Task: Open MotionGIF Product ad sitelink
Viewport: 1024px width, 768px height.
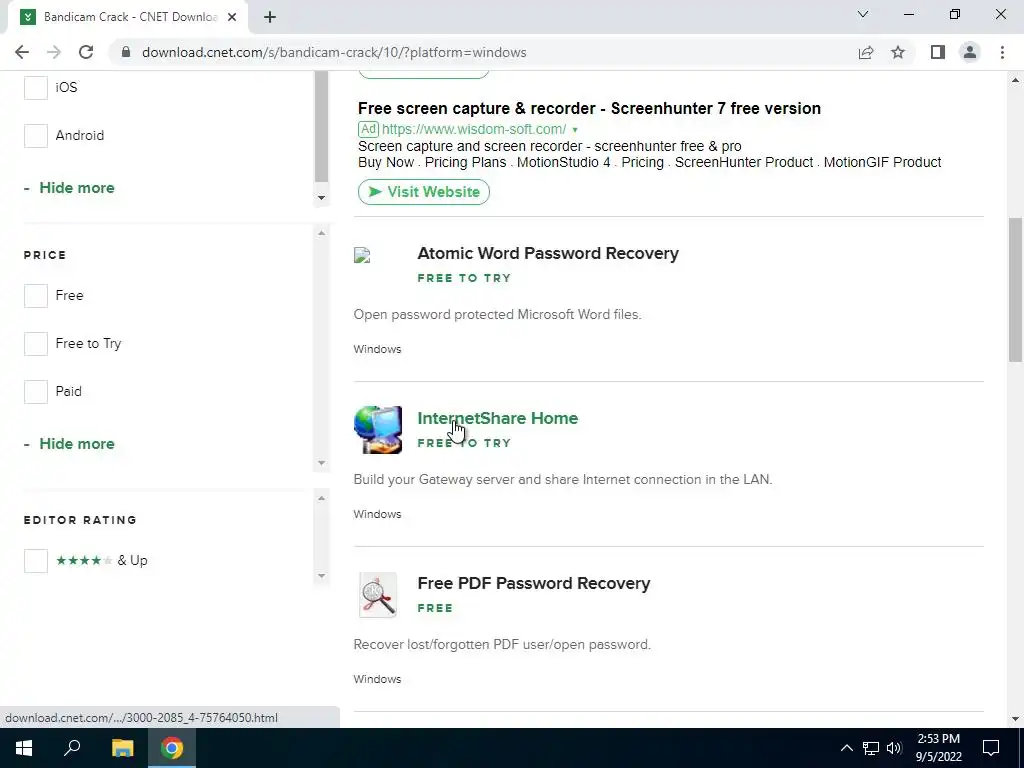Action: (882, 162)
